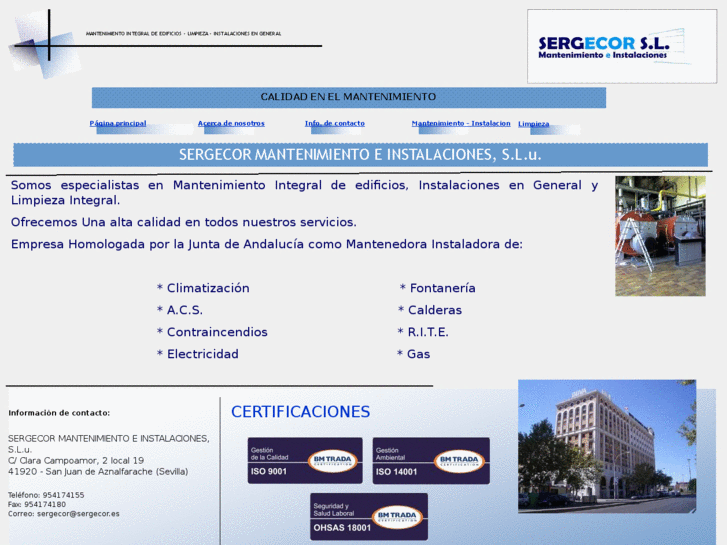Click the cross logo graphic
Image resolution: width=727 pixels, height=545 pixels.
click(x=45, y=44)
